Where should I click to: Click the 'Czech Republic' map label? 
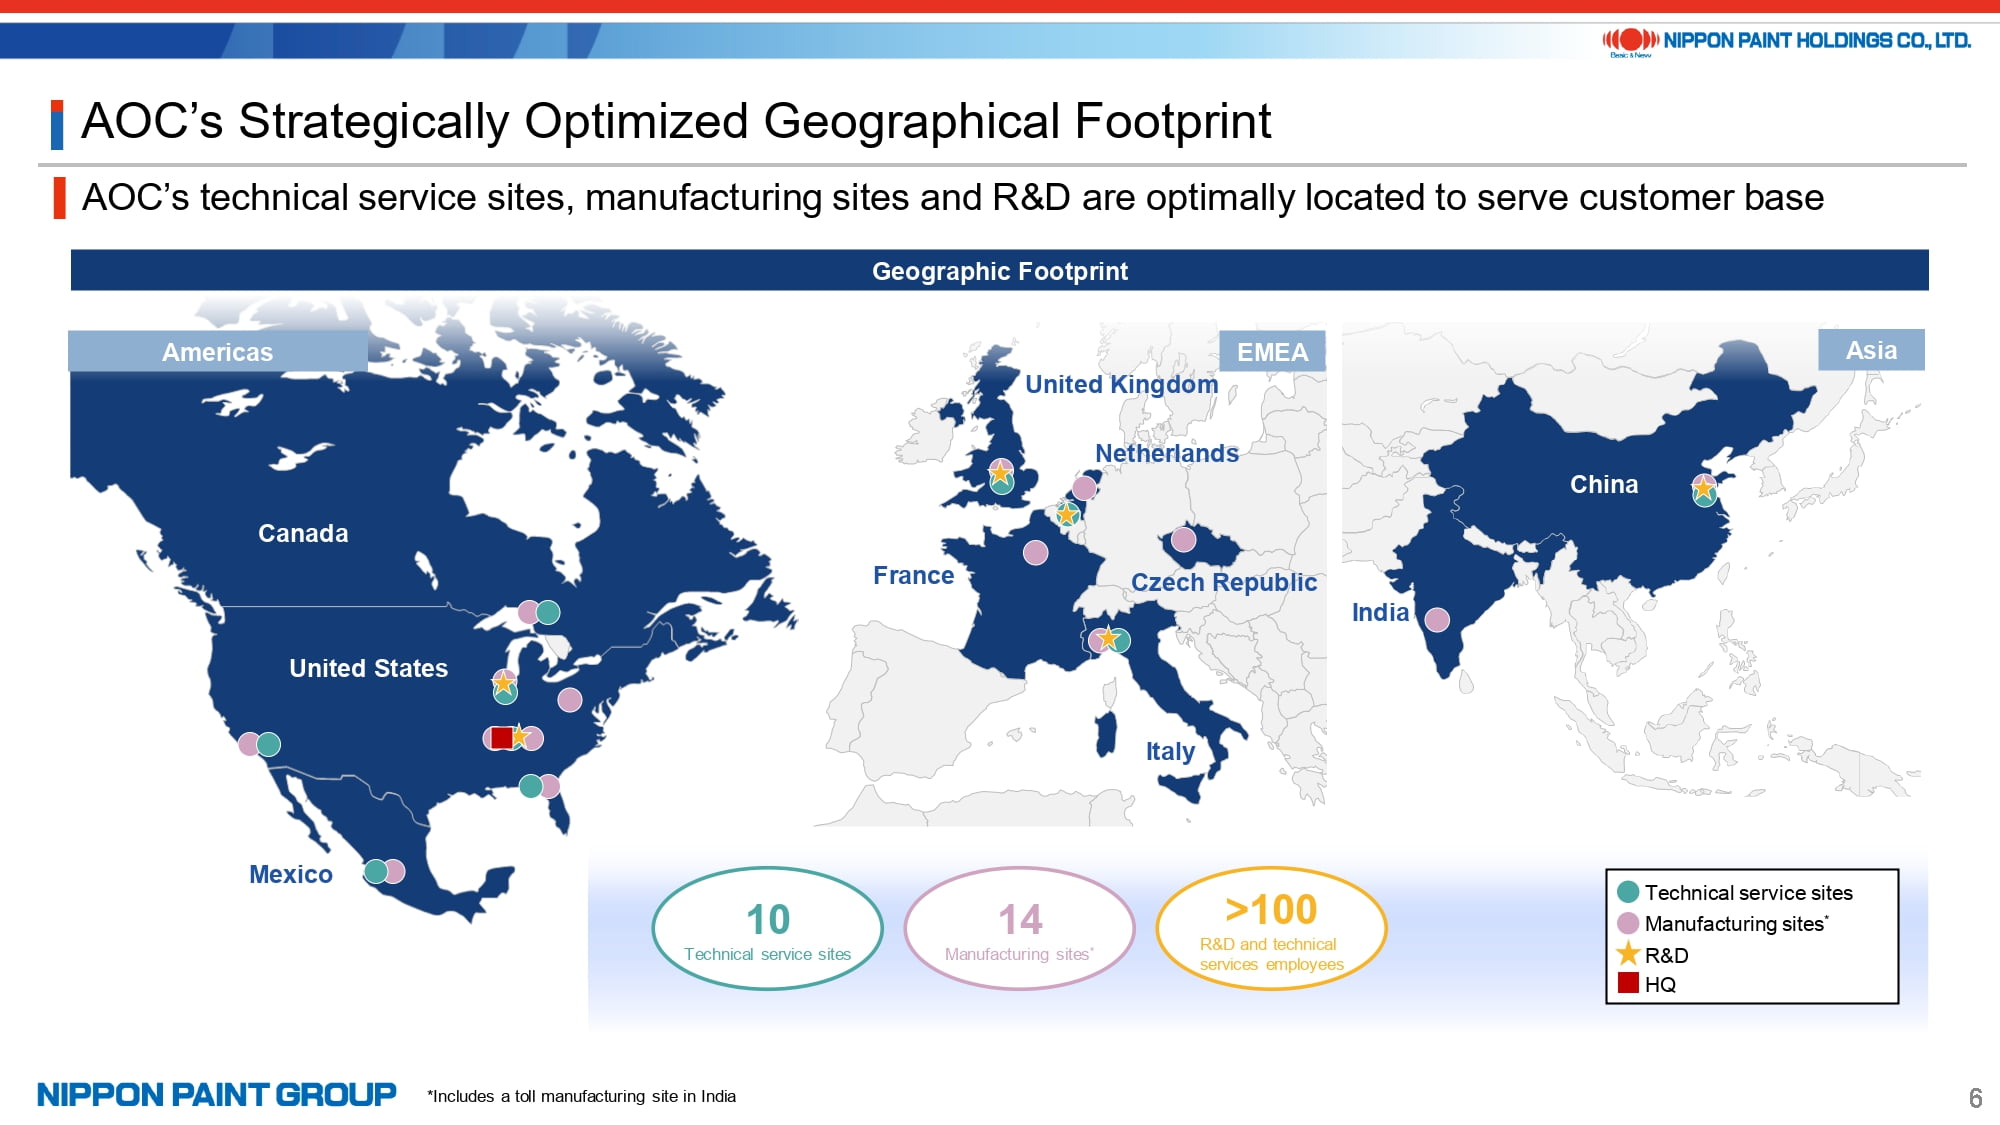click(x=1223, y=583)
